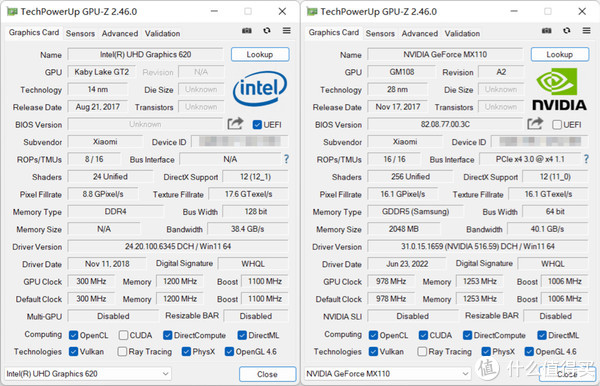The height and width of the screenshot is (386, 600).
Task: Select Graphics Card tab in Intel window
Action: [x=34, y=33]
